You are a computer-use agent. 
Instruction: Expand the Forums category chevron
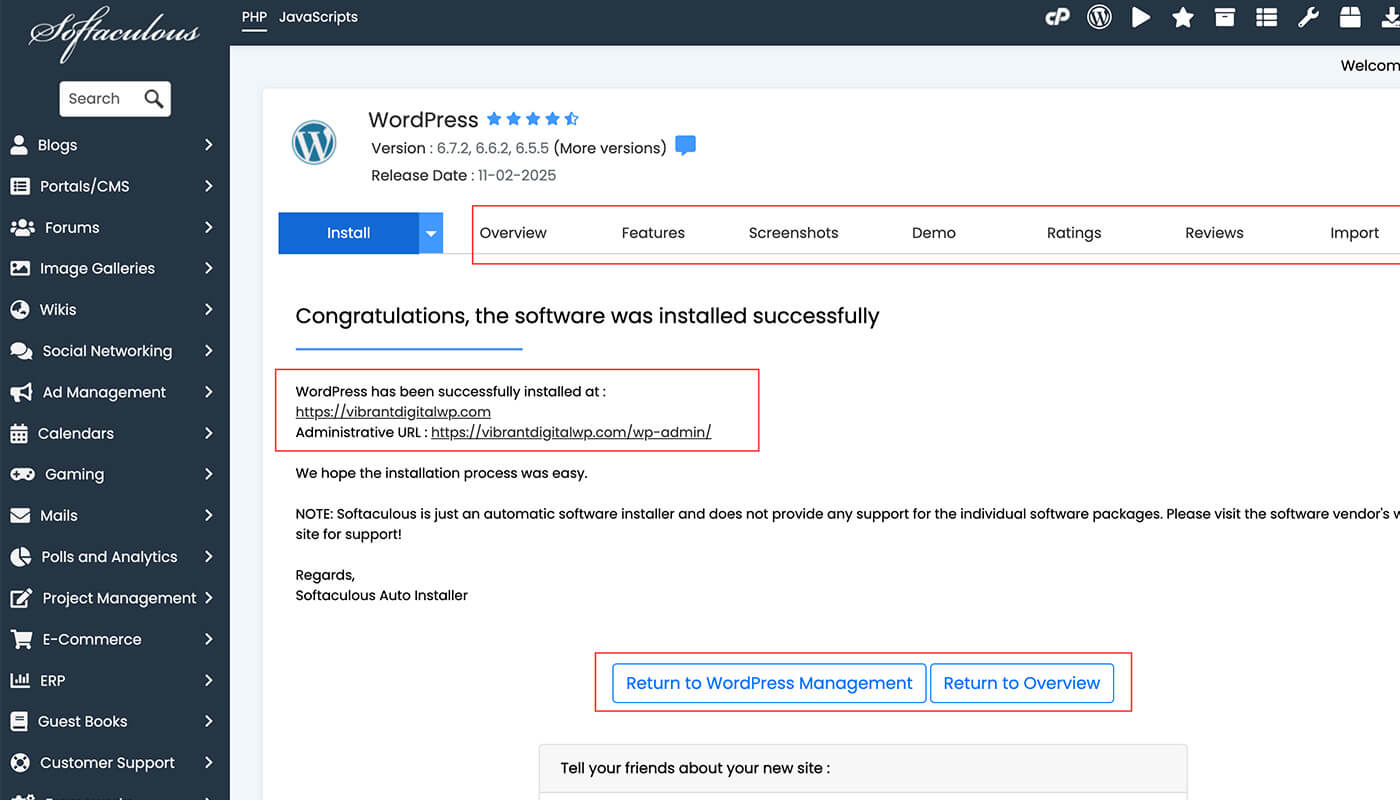(208, 227)
